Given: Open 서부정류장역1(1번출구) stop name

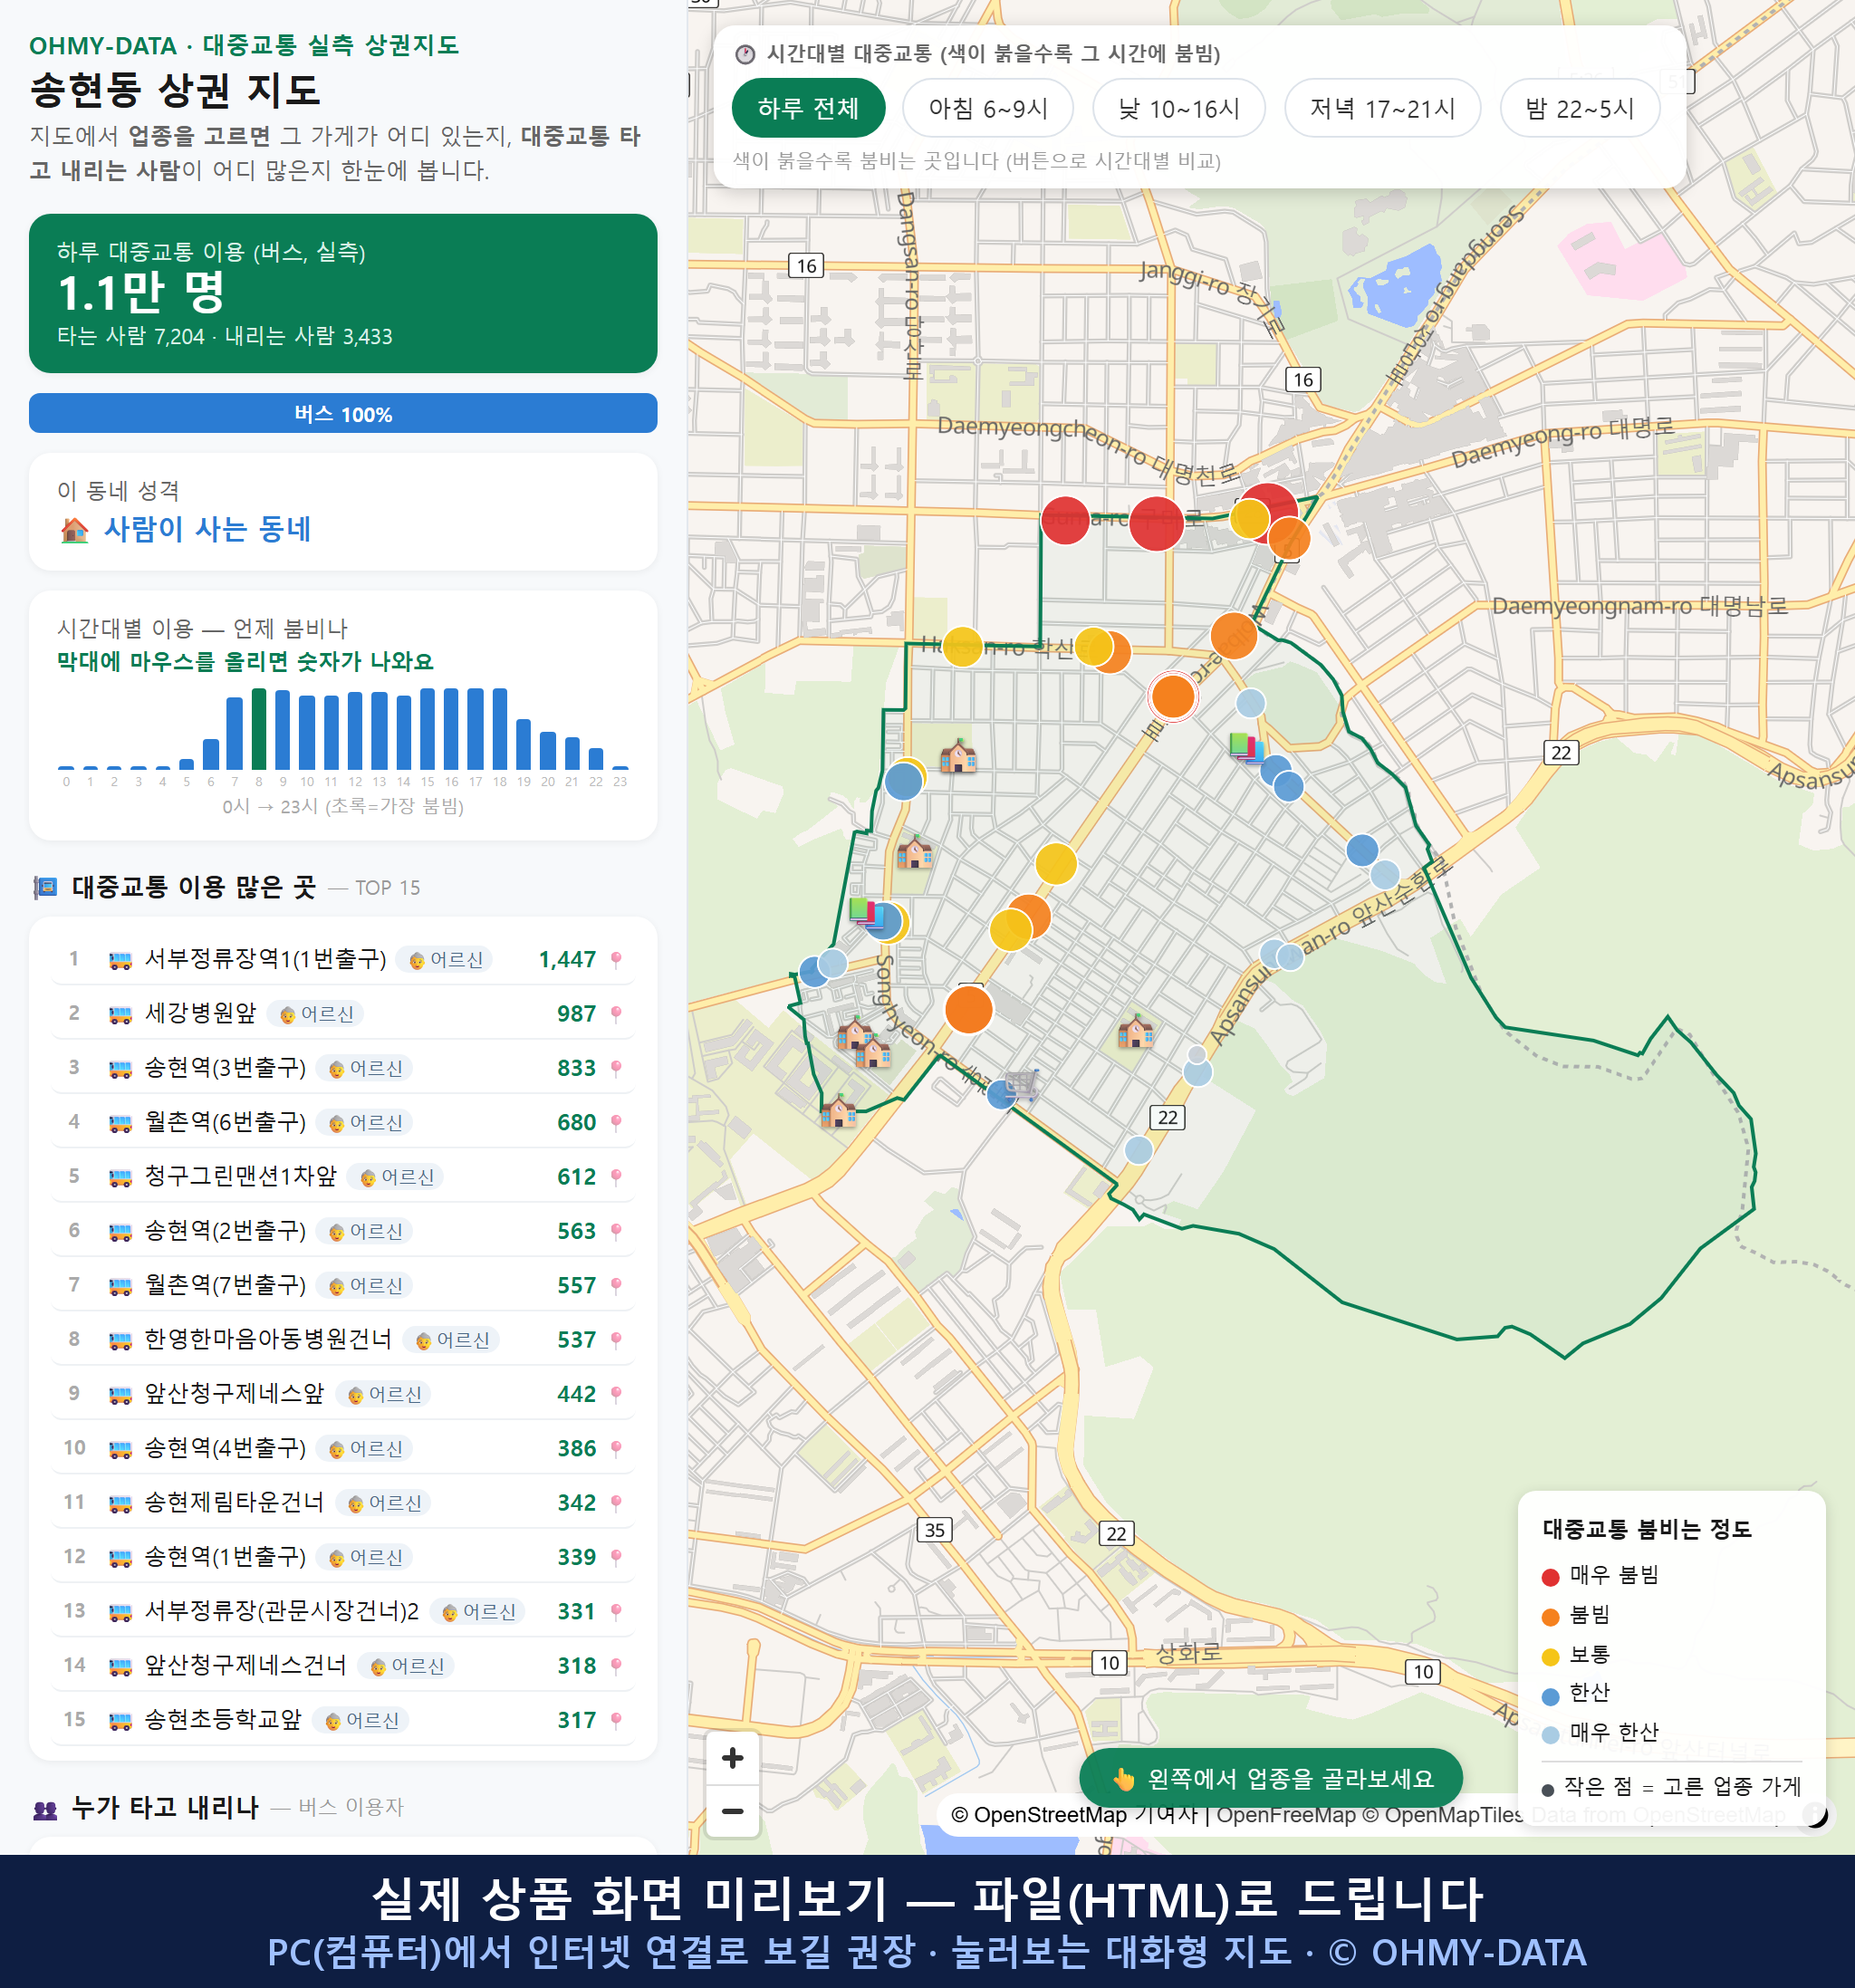Looking at the screenshot, I should click(x=266, y=959).
